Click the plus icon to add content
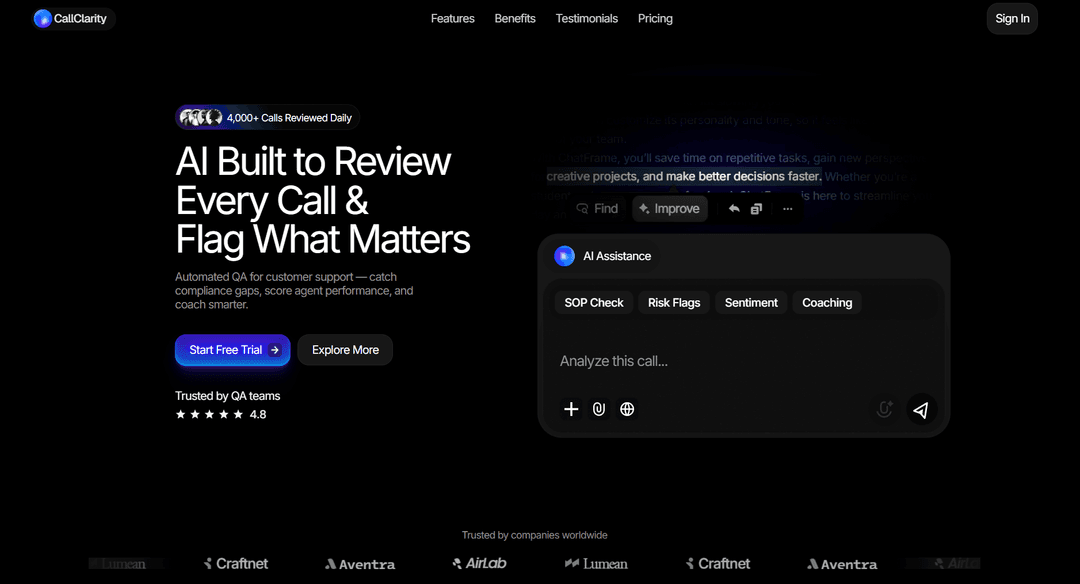This screenshot has height=584, width=1080. pos(571,409)
